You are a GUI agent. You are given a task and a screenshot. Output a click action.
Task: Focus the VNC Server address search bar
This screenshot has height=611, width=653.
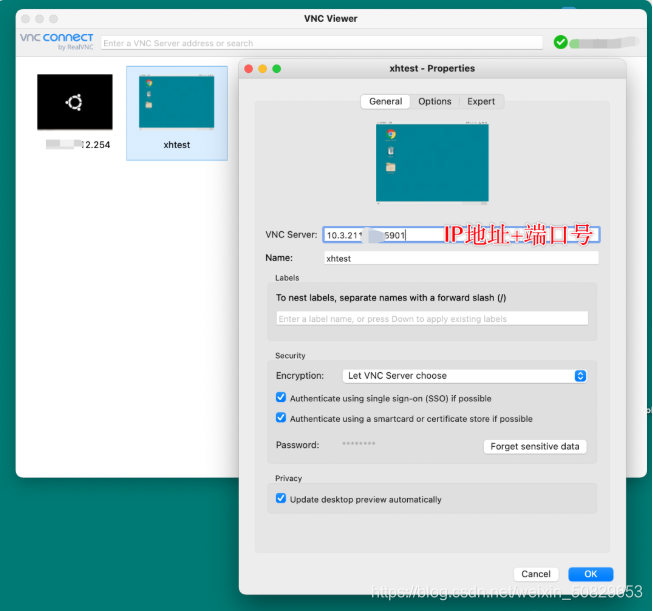point(322,43)
